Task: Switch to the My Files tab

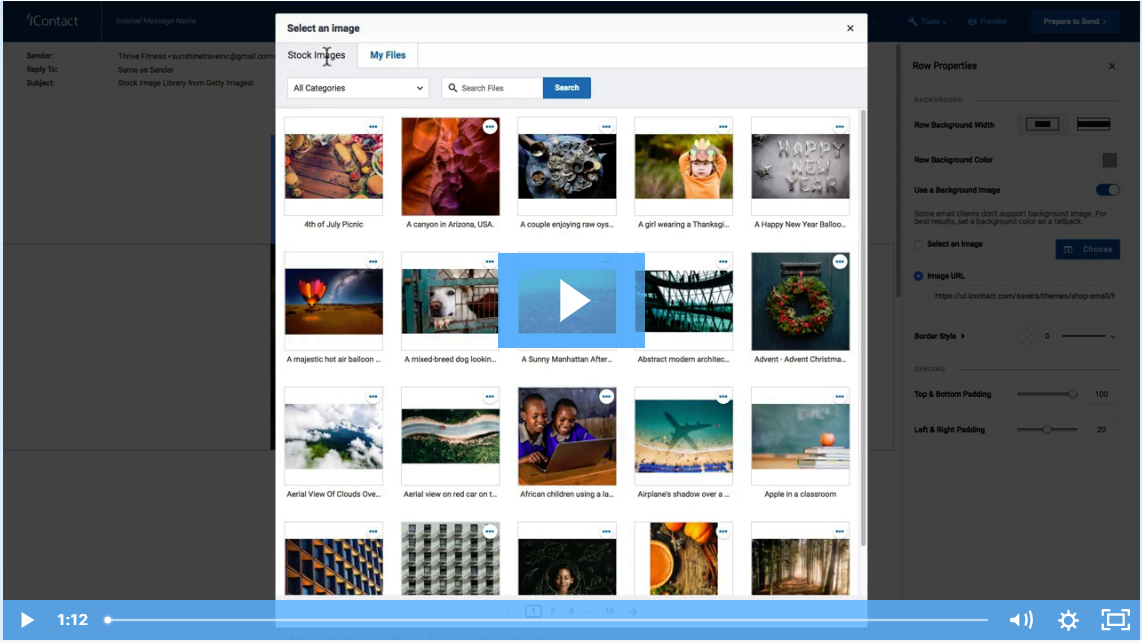Action: pyautogui.click(x=387, y=56)
